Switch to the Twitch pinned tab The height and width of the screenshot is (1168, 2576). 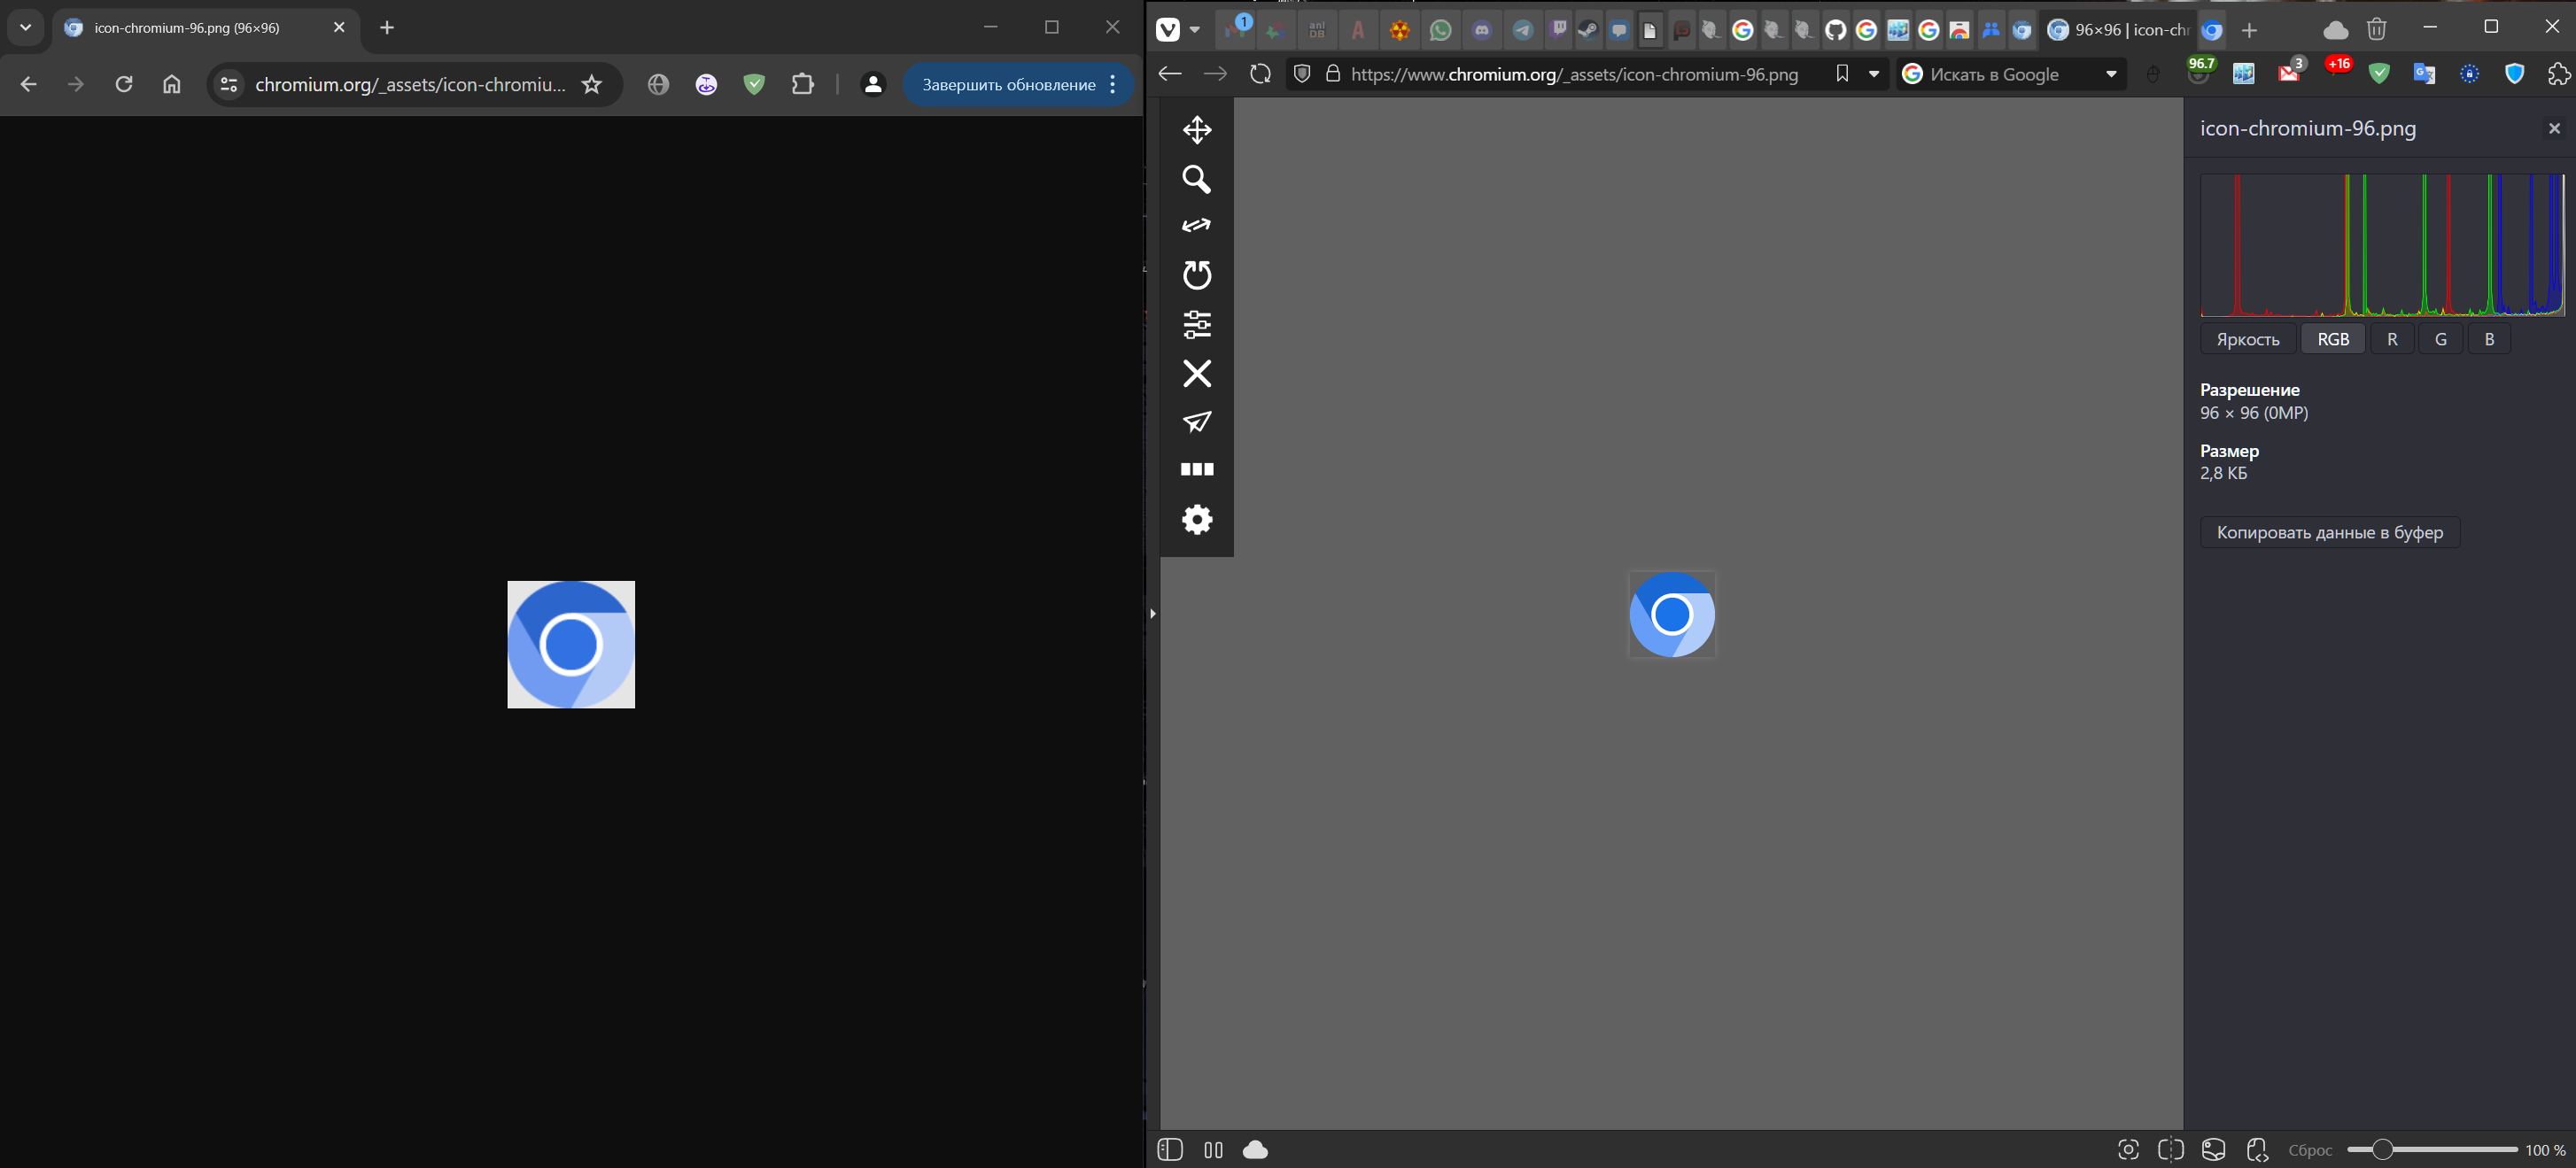coord(1558,30)
